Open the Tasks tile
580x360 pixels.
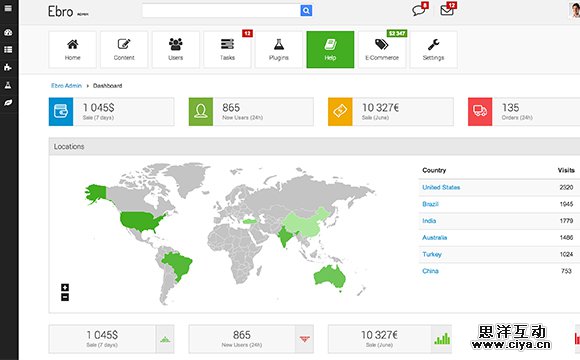(x=227, y=50)
